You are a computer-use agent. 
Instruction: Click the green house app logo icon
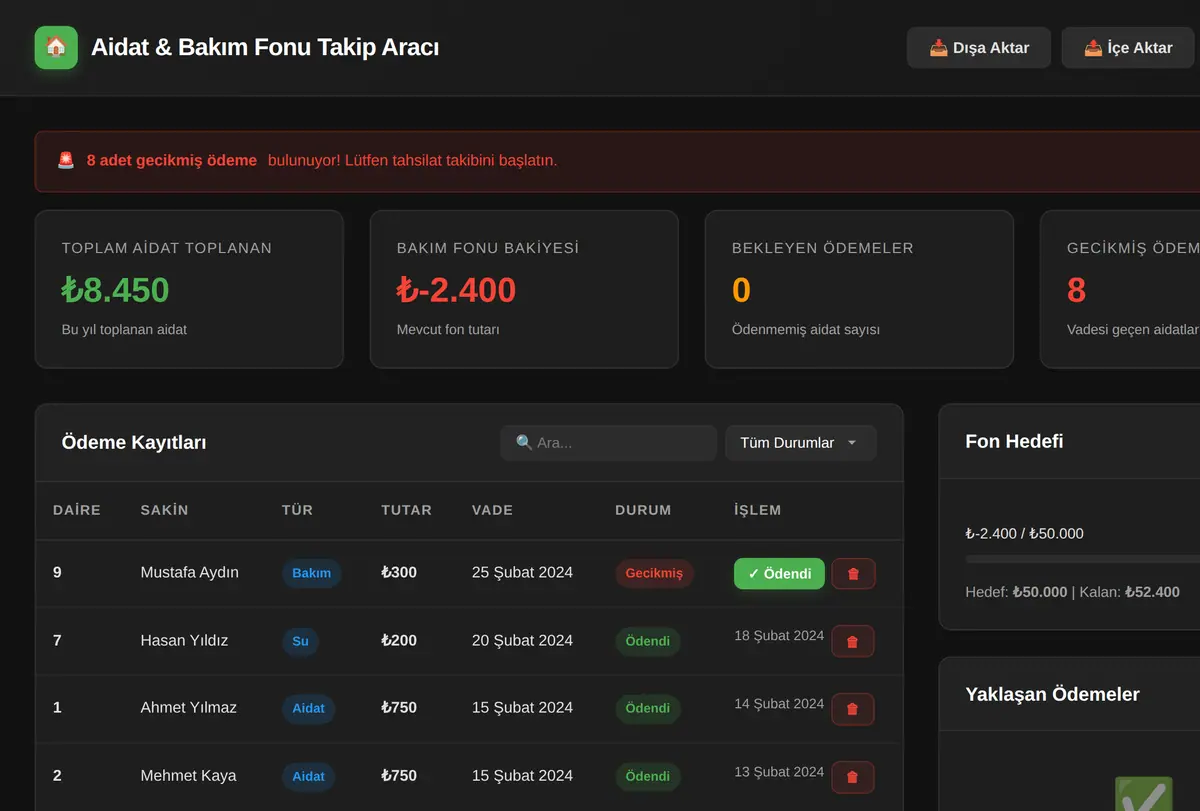[x=56, y=47]
